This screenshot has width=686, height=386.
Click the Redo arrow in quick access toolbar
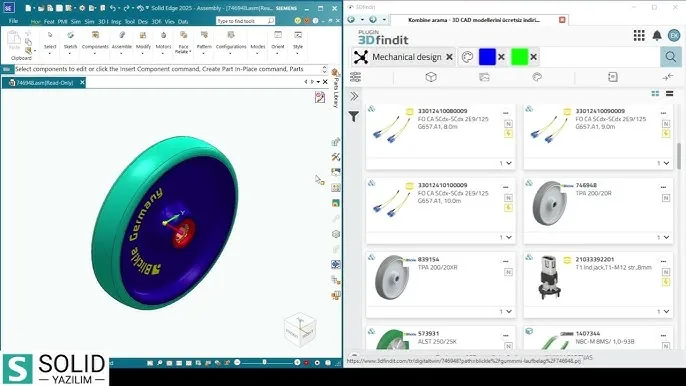(x=126, y=8)
